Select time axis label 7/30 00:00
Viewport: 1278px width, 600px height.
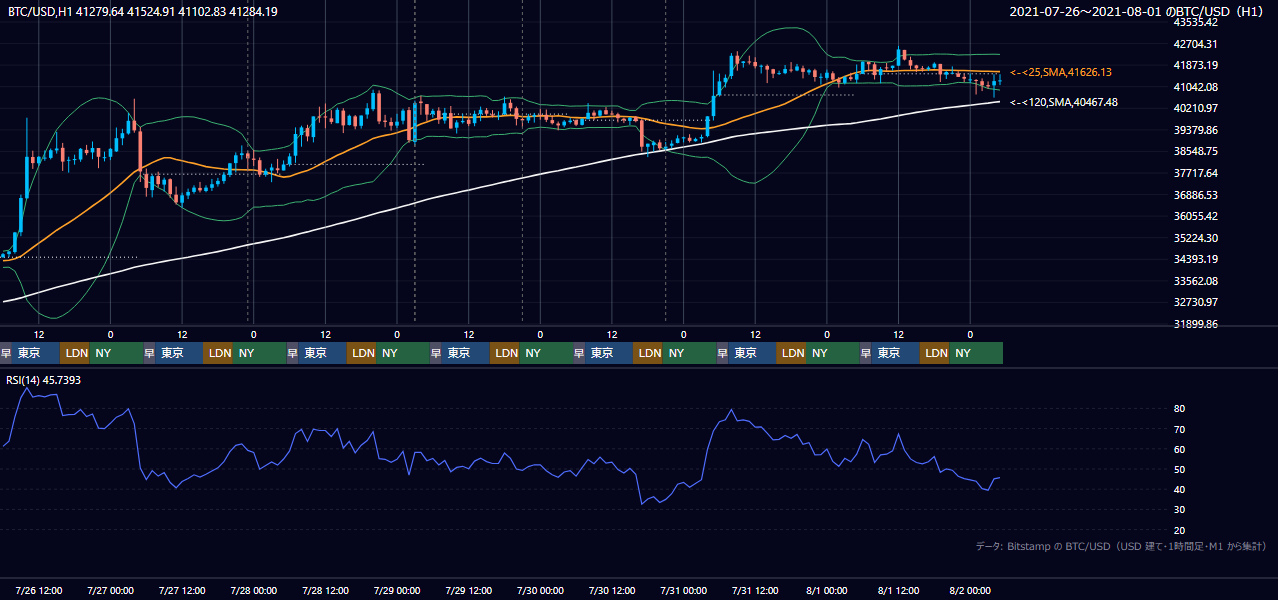coord(541,590)
